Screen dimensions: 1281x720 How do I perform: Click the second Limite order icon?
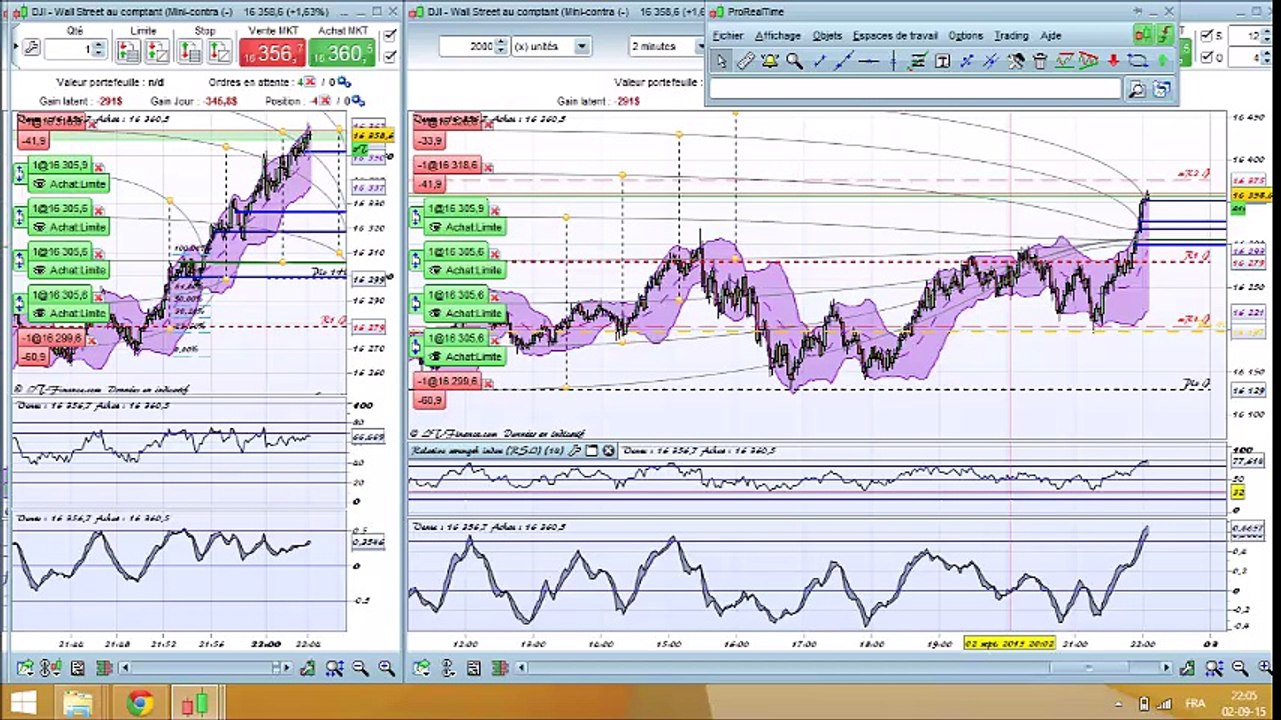coord(157,51)
